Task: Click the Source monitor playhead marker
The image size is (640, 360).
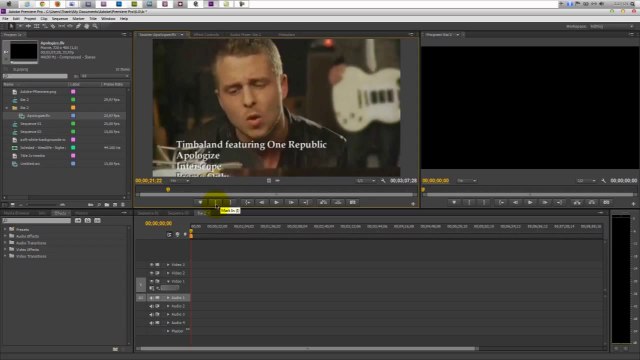Action: (168, 189)
